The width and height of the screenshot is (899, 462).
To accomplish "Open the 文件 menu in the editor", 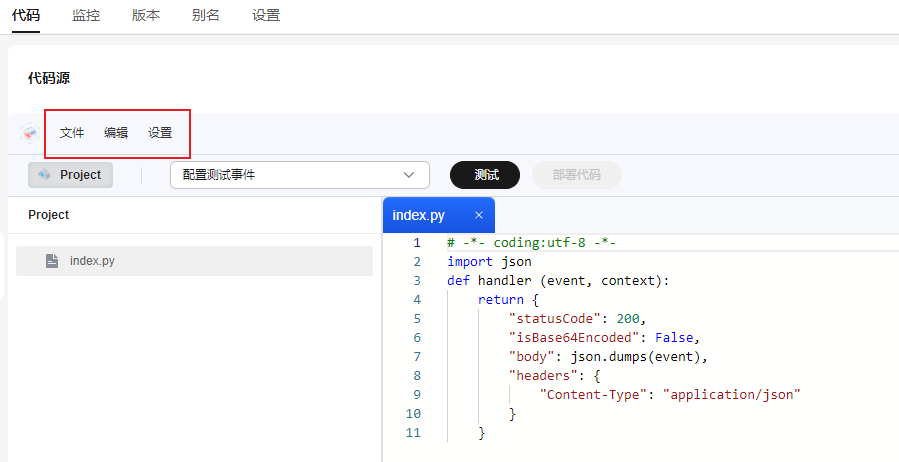I will (72, 133).
